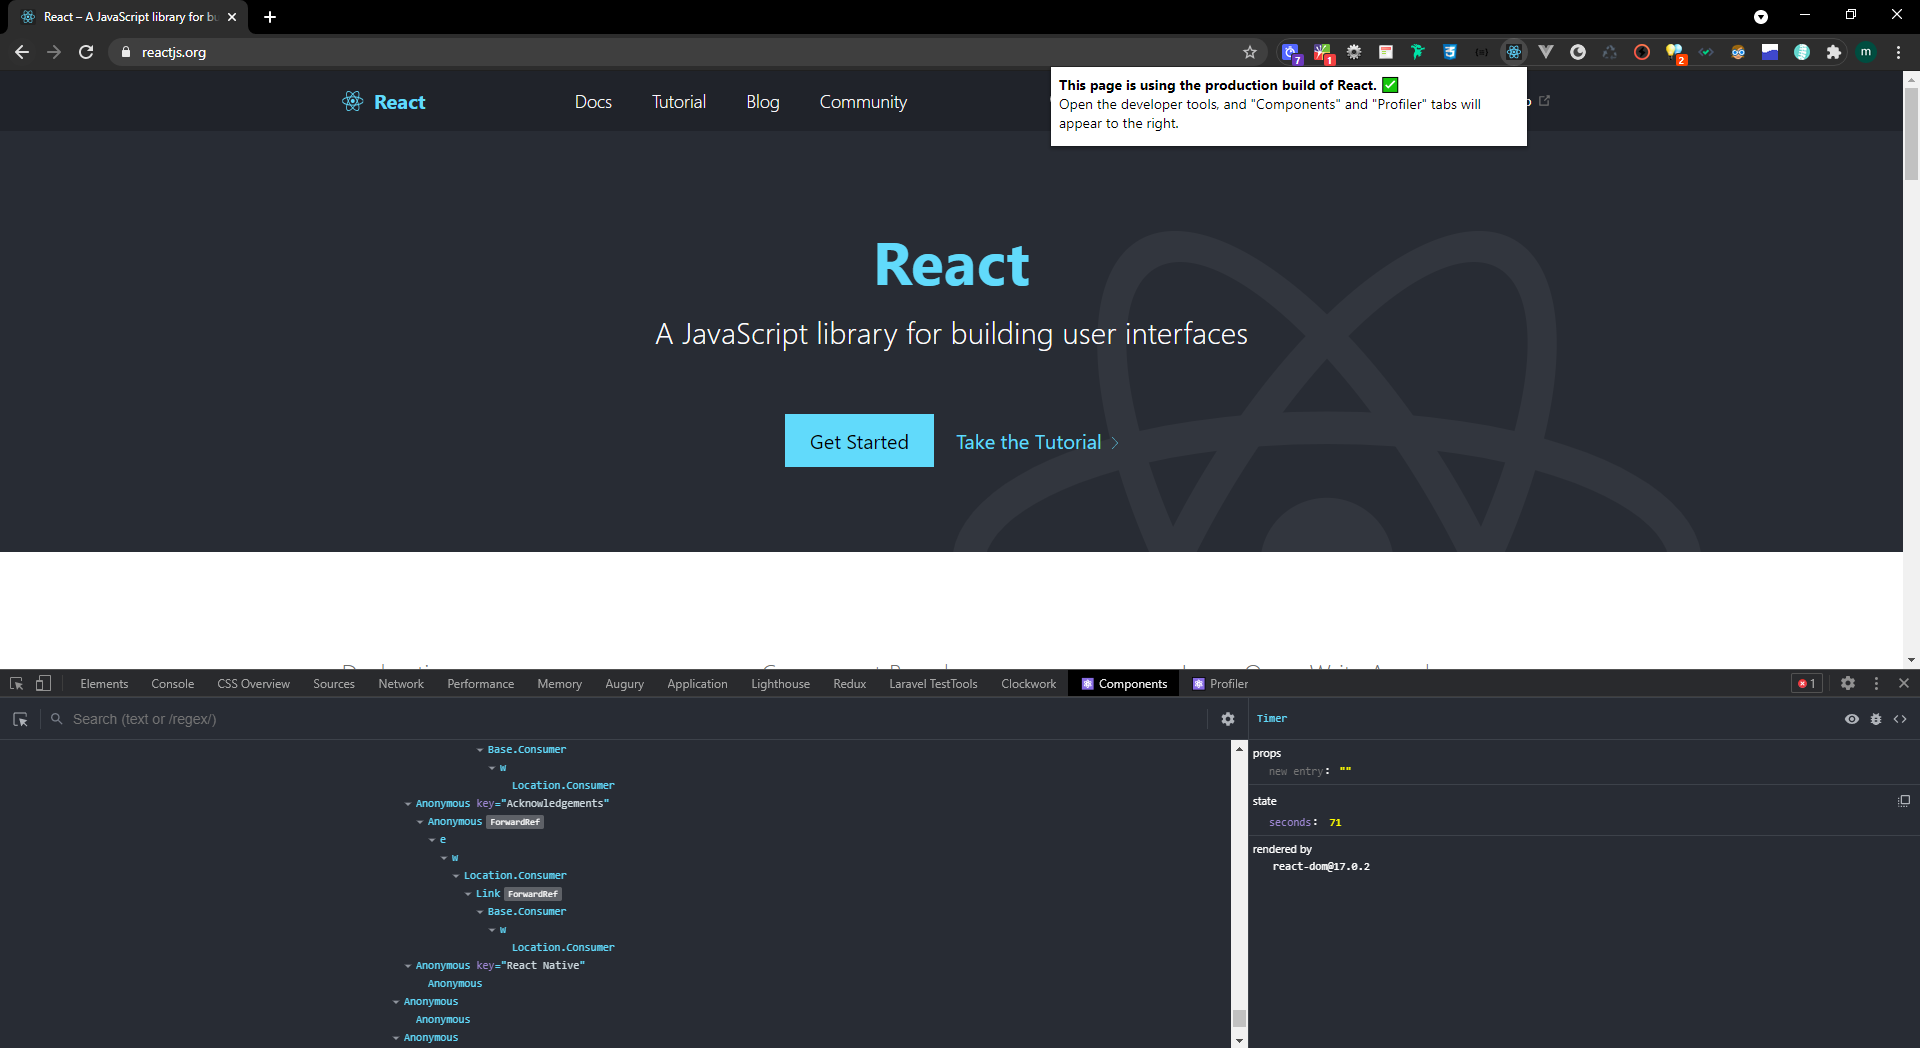Open the Components panel settings gear
Screen dimensions: 1920x1048
pyautogui.click(x=1228, y=719)
